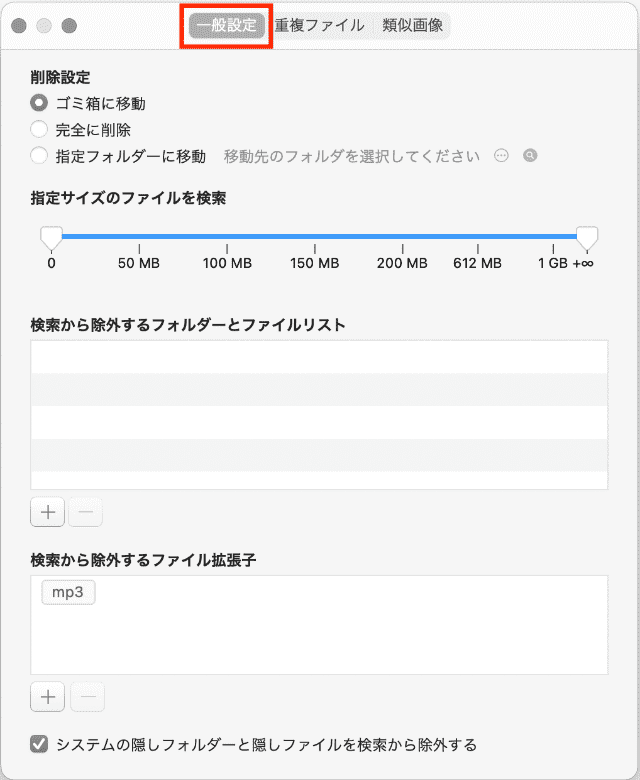This screenshot has height=780, width=640.
Task: Click the 移動先のフォルダ path field
Action: [352, 156]
